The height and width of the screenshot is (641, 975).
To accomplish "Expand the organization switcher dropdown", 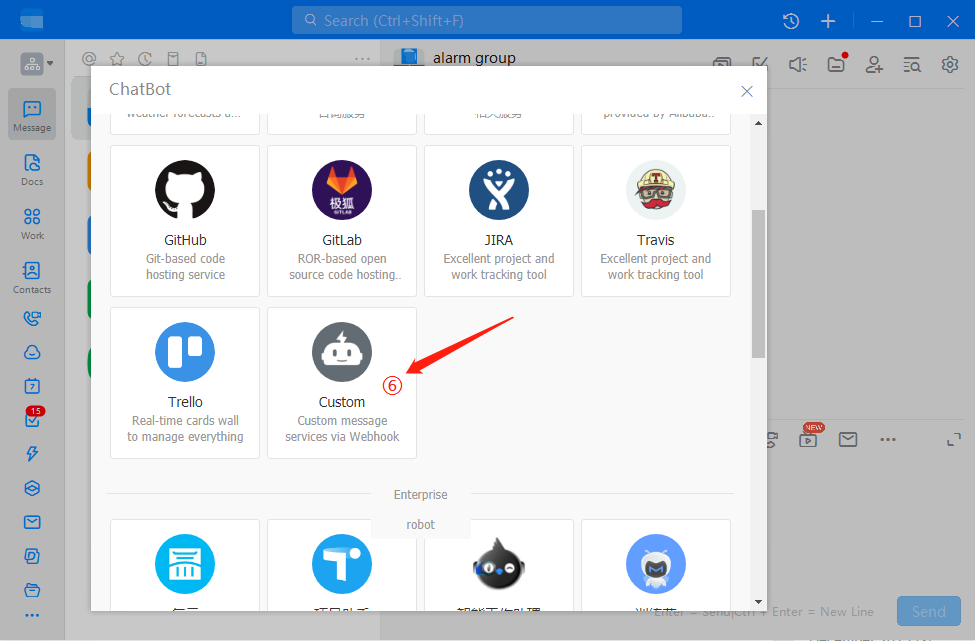I will coord(37,64).
